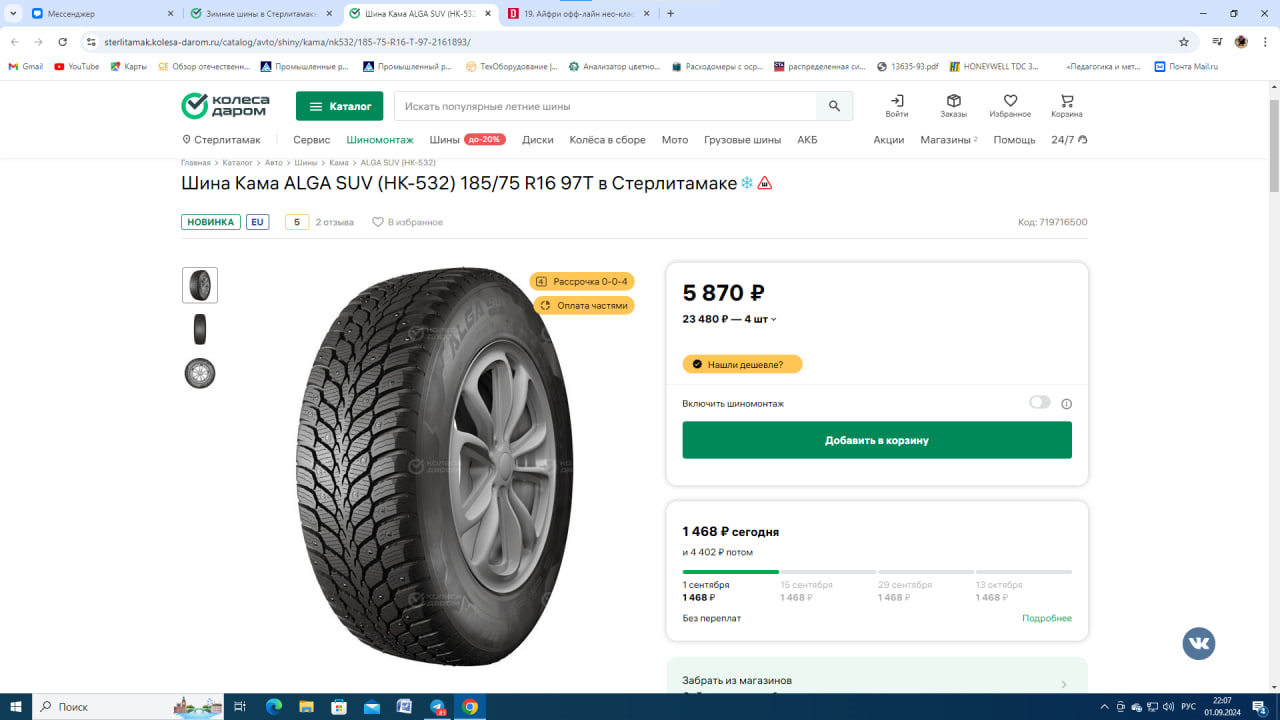This screenshot has width=1280, height=720.
Task: Open Chrome from the Windows taskbar
Action: [x=469, y=707]
